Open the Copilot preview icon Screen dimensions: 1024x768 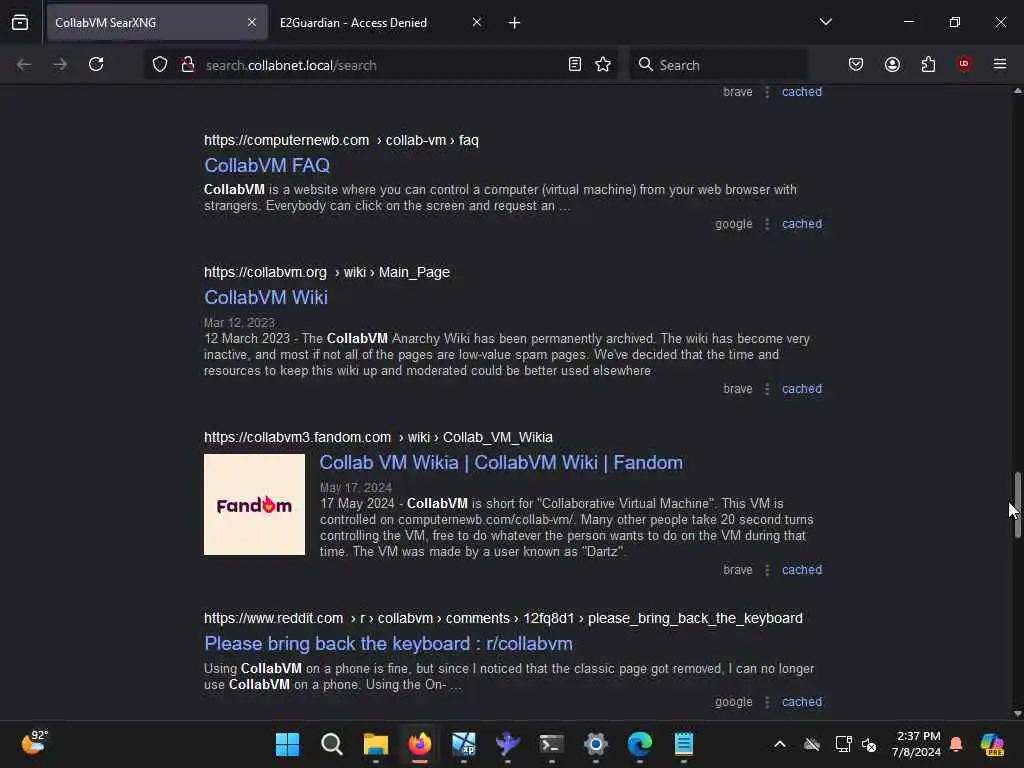[992, 744]
